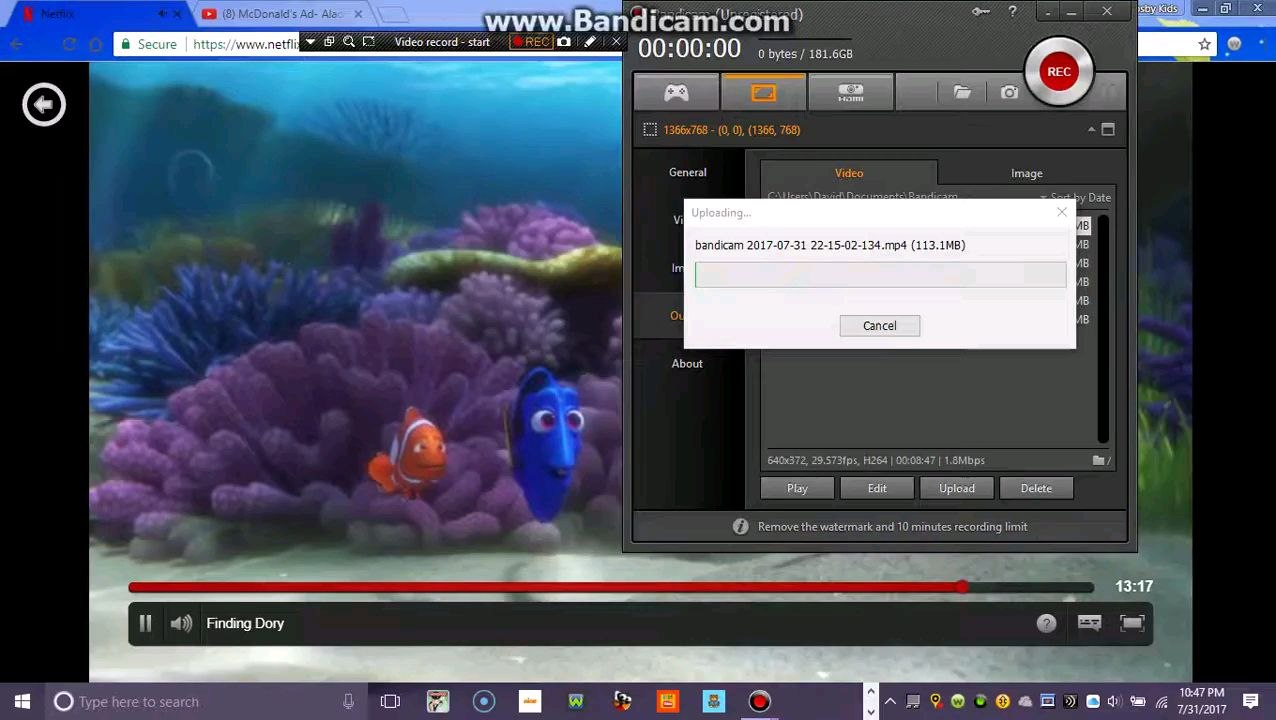Open Task View on the taskbar
The image size is (1276, 720).
tap(390, 702)
